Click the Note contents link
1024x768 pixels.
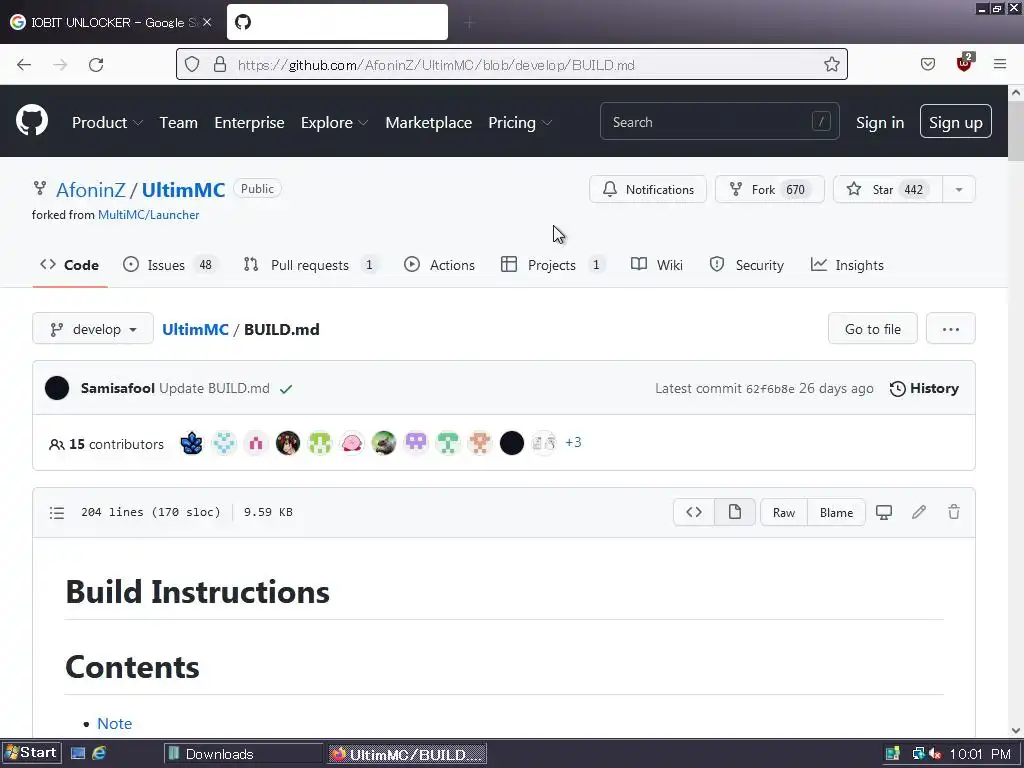(114, 724)
